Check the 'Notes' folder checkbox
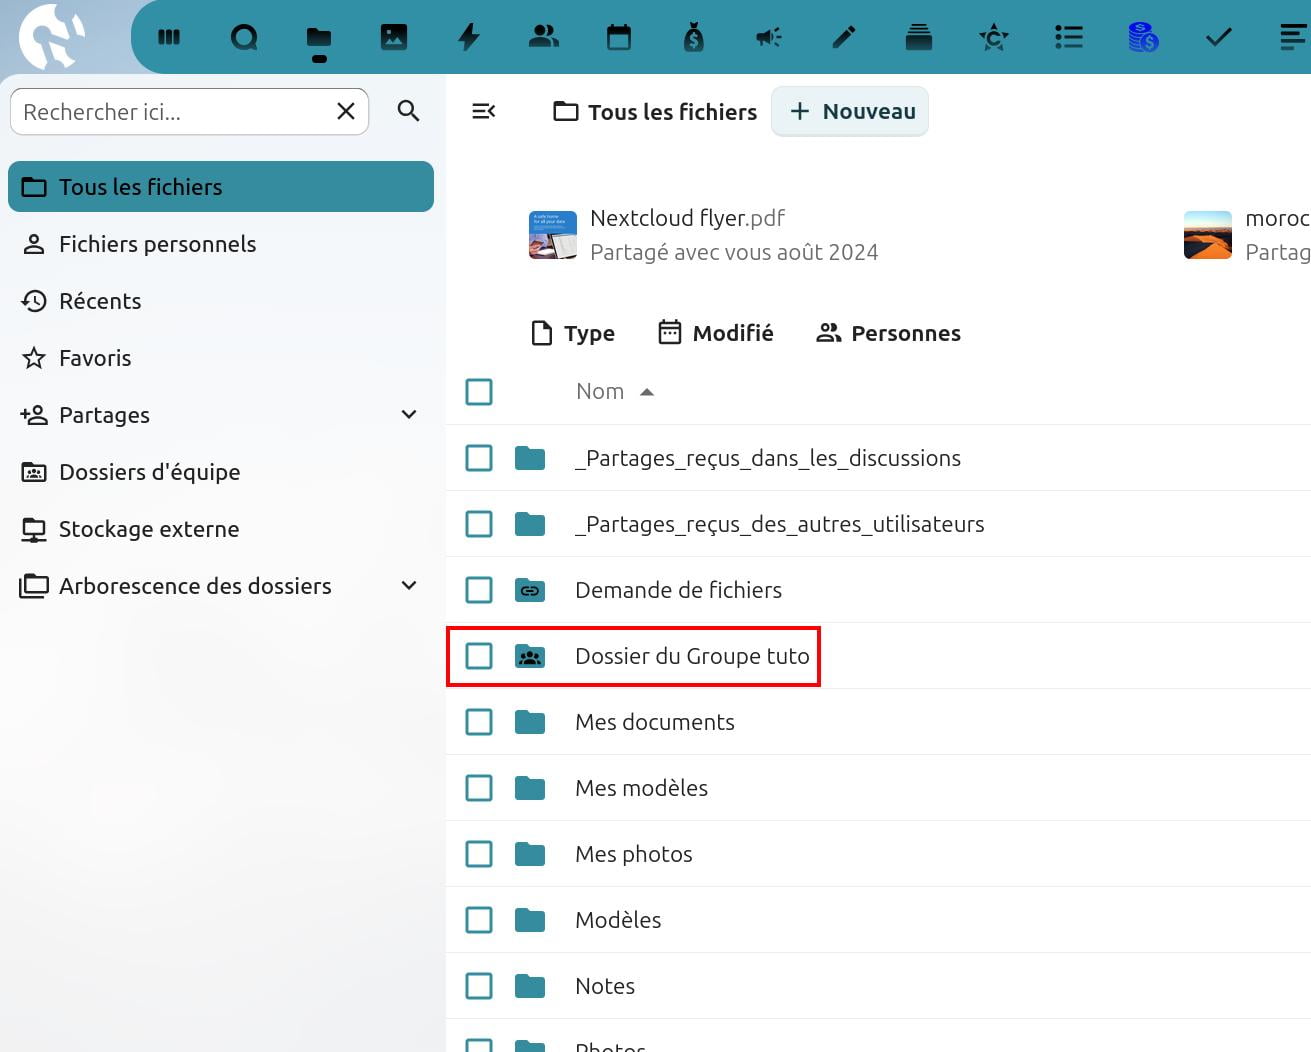 479,986
